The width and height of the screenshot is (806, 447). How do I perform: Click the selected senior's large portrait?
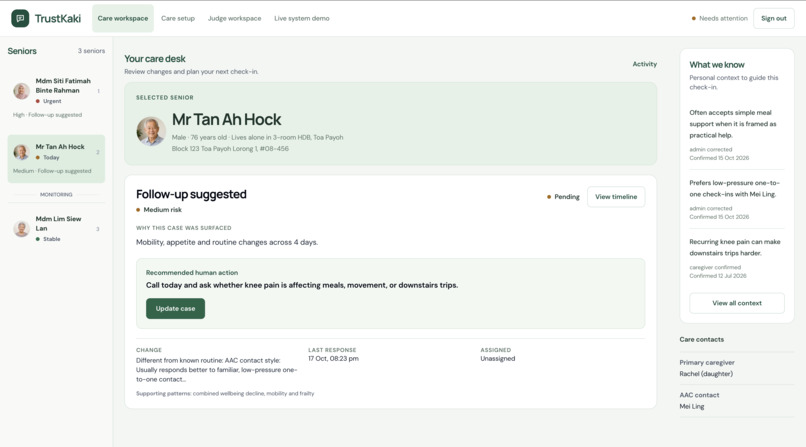click(x=151, y=131)
